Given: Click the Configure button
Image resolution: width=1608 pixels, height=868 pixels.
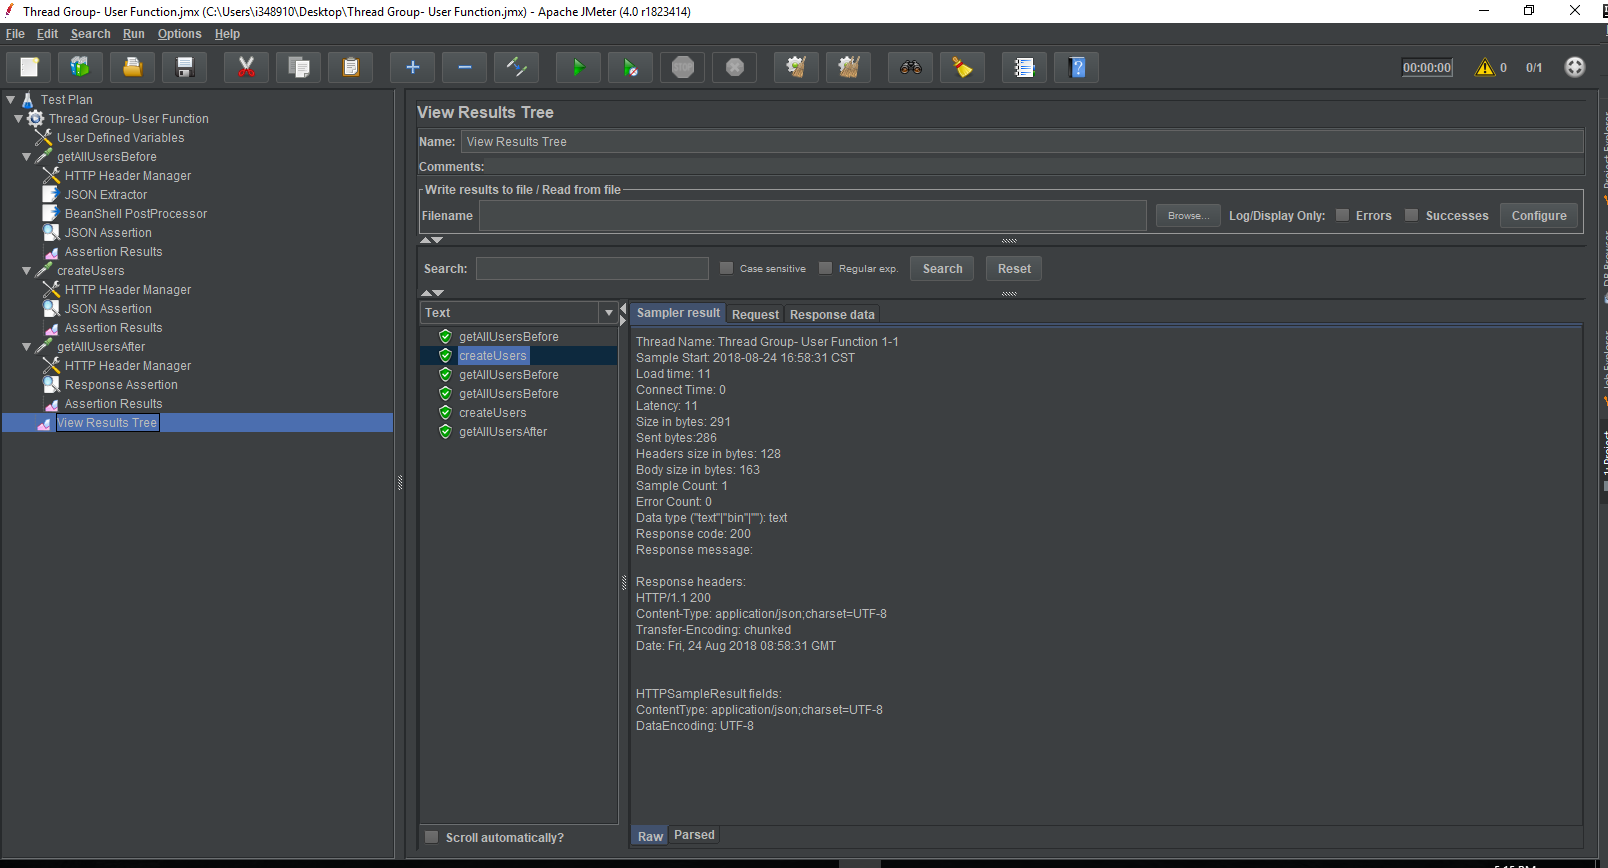Looking at the screenshot, I should click(1538, 215).
